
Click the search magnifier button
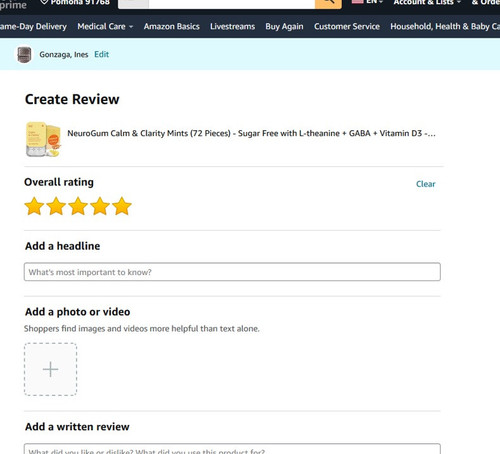click(x=328, y=3)
